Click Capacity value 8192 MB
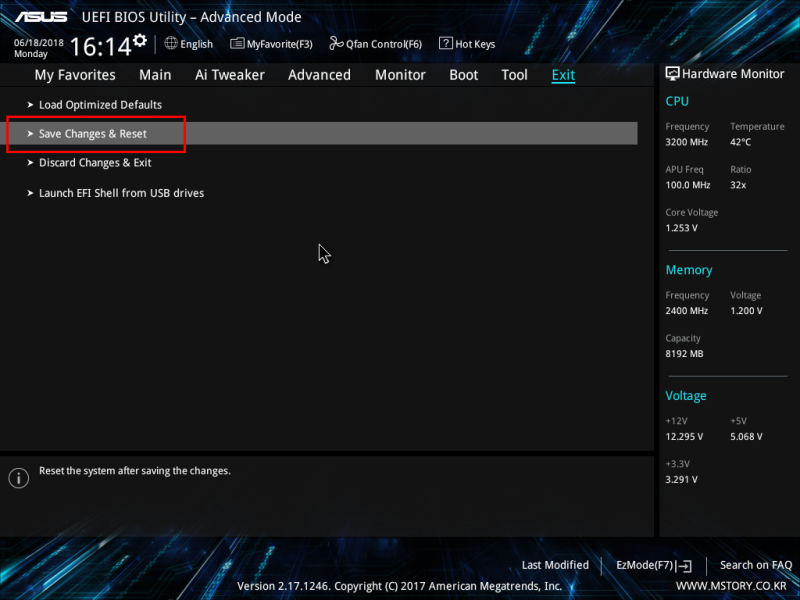 (684, 353)
